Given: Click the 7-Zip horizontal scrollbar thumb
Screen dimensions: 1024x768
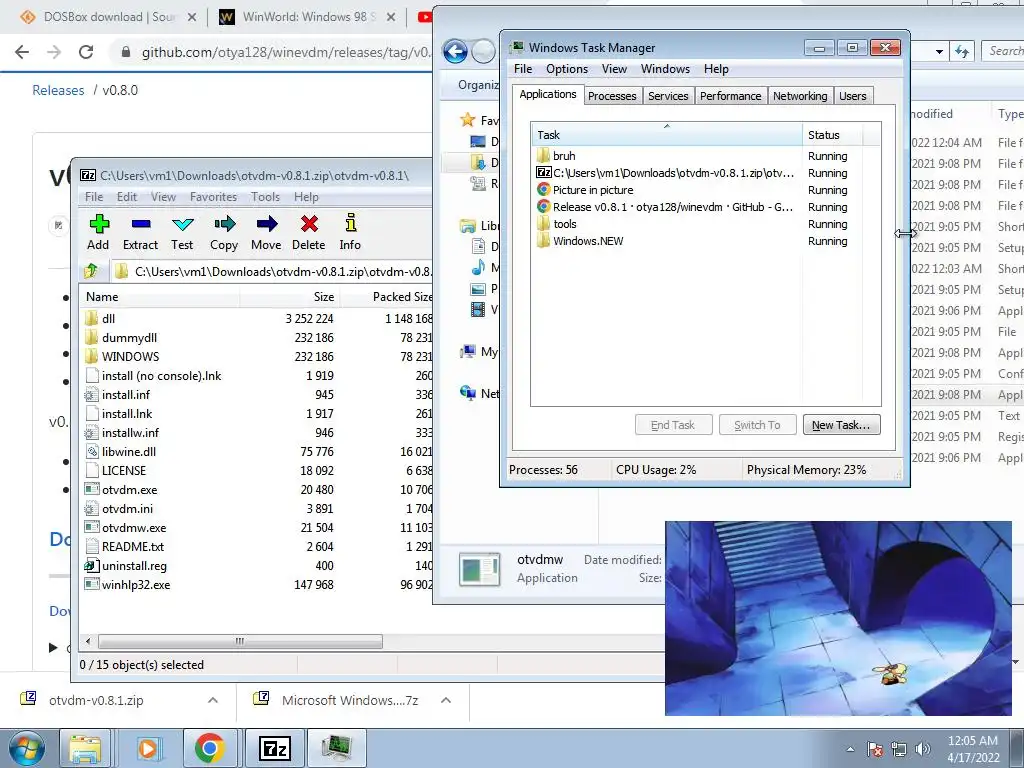Looking at the screenshot, I should point(240,641).
